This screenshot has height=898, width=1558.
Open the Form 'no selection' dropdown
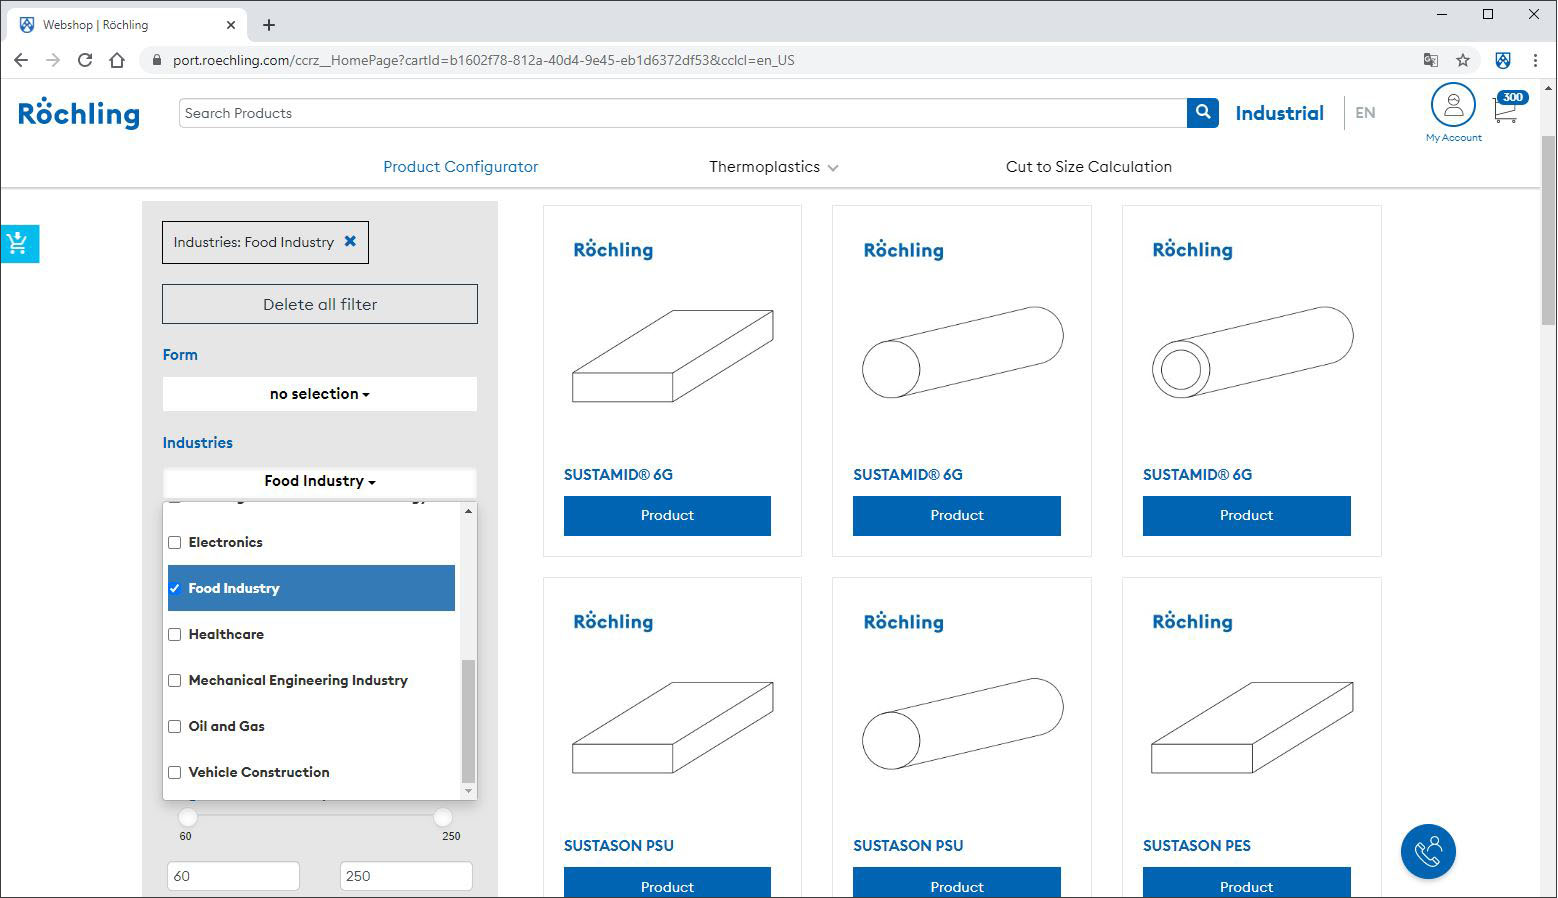pyautogui.click(x=320, y=394)
